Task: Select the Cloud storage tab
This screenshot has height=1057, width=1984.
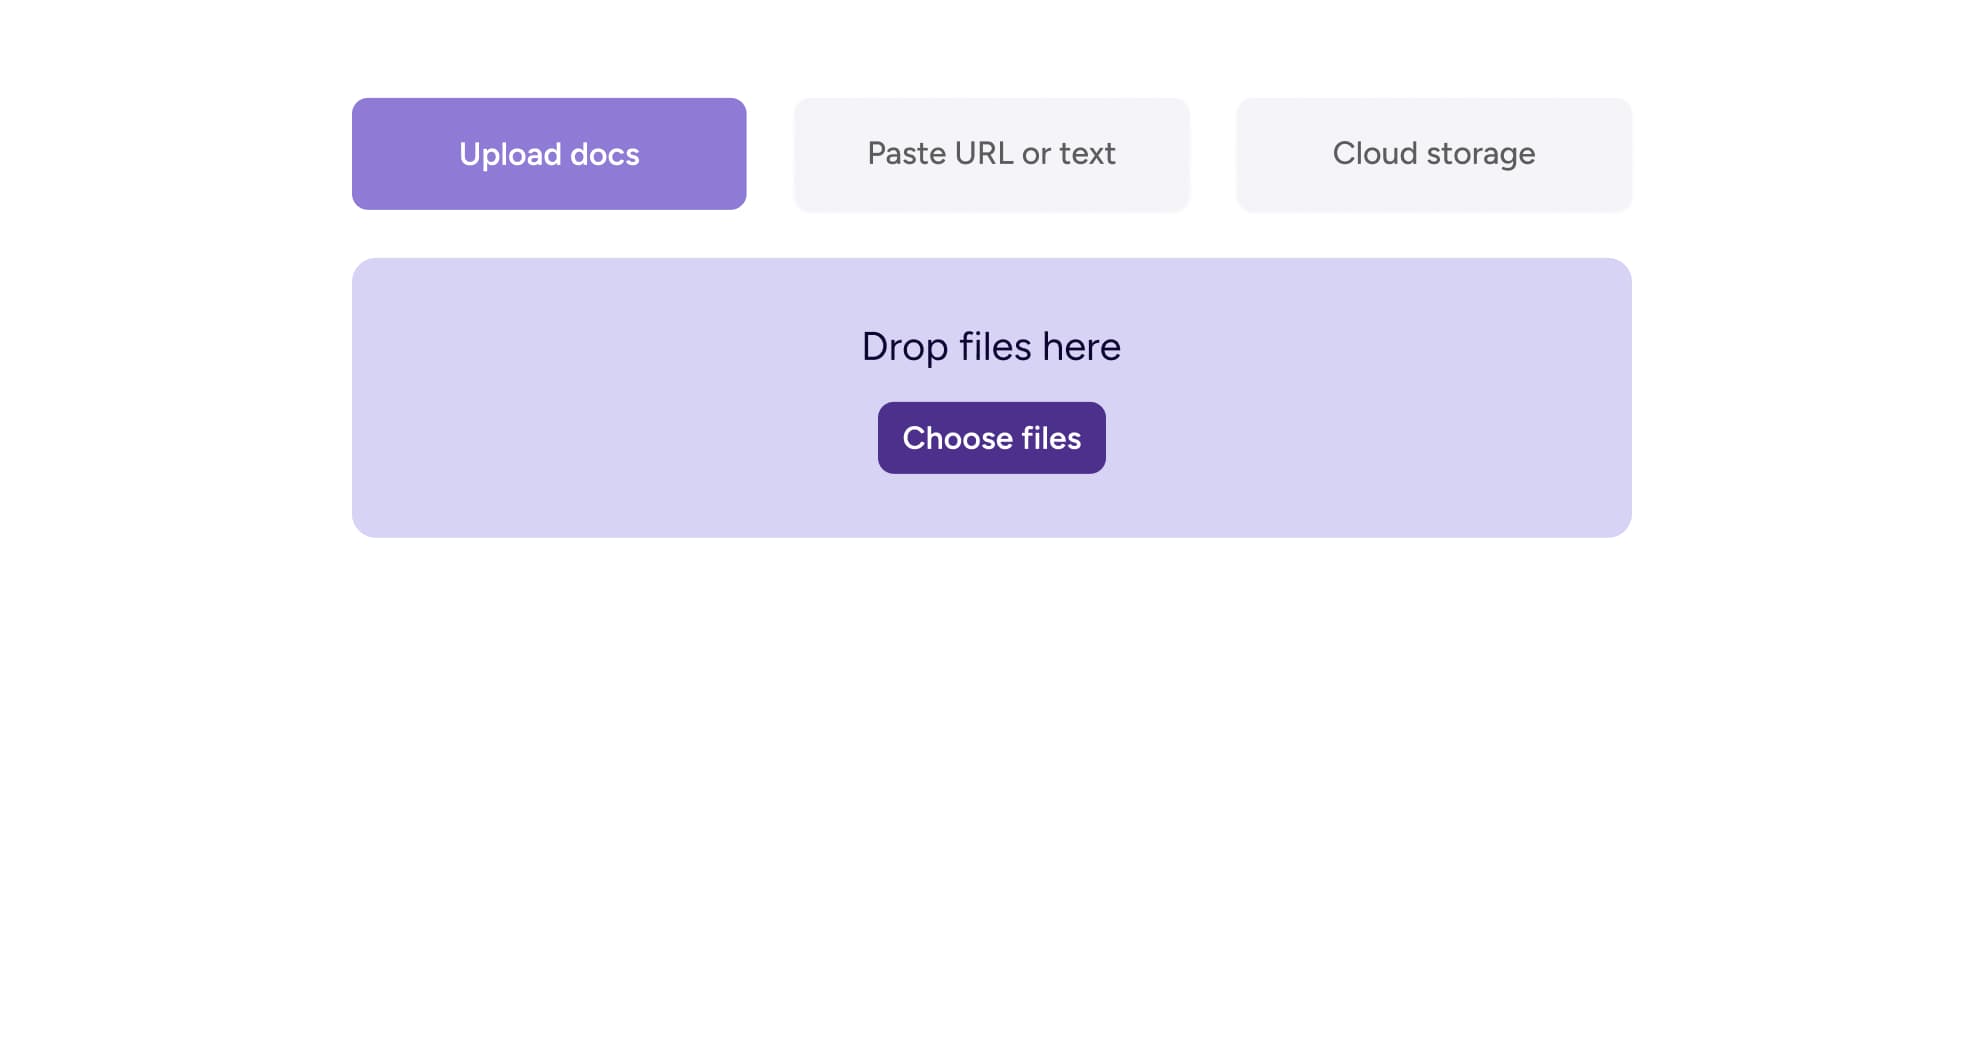Action: (x=1433, y=154)
